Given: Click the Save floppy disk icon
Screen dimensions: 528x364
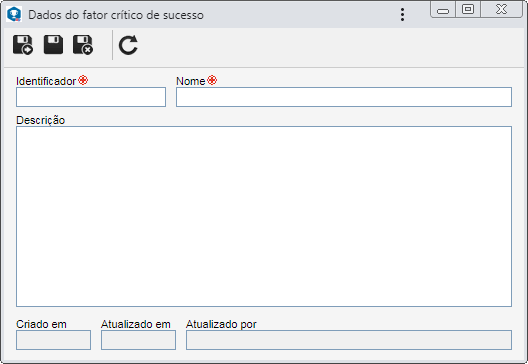Looking at the screenshot, I should coord(53,44).
